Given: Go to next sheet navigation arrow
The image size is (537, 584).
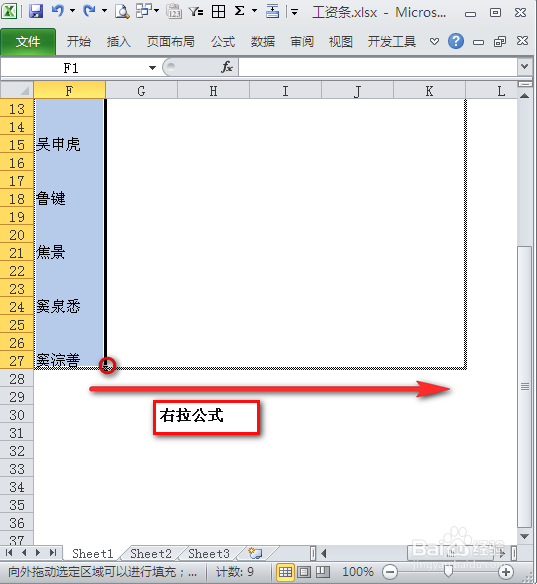Looking at the screenshot, I should pos(38,552).
